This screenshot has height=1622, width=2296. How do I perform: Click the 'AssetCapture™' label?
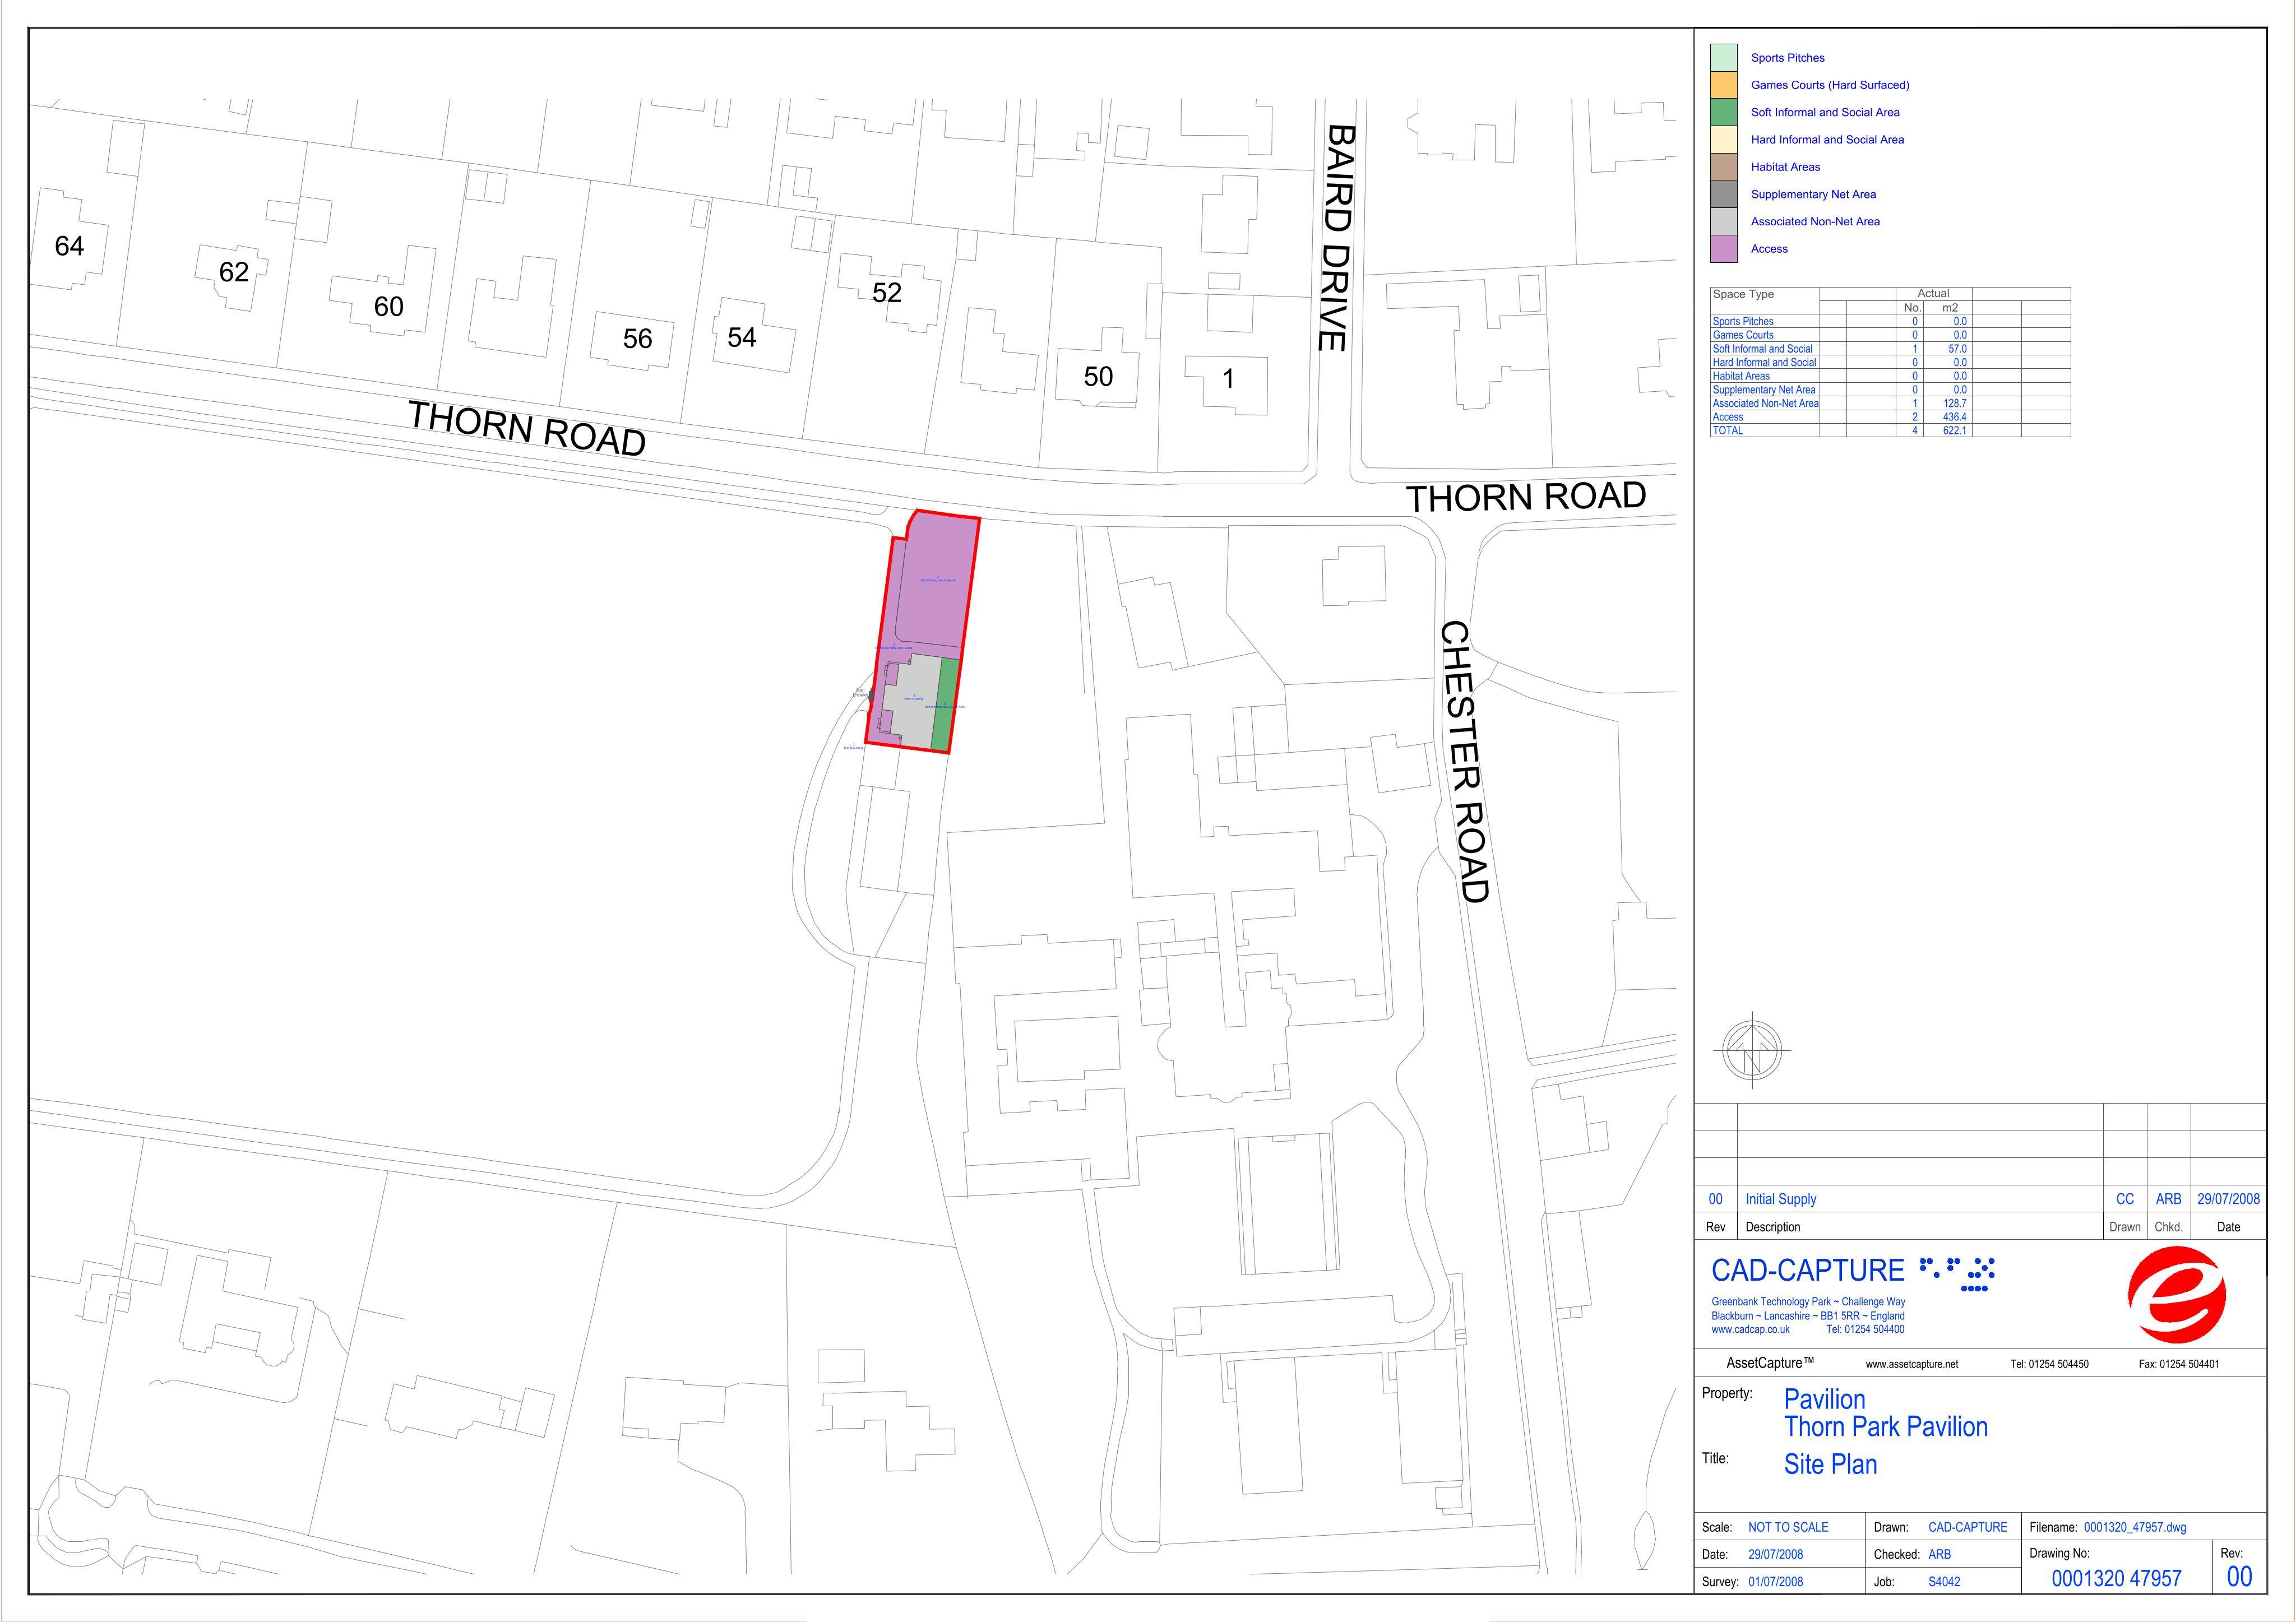point(1770,1363)
